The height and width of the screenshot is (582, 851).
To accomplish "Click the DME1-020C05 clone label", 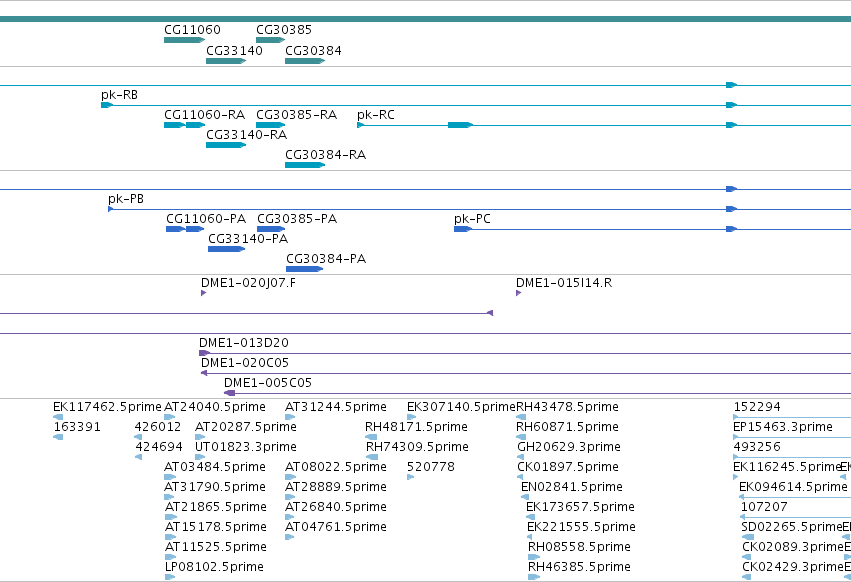I will [245, 363].
